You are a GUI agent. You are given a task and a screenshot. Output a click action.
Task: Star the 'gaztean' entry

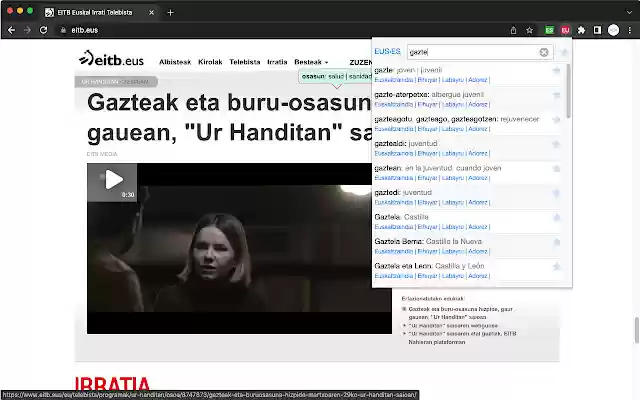(556, 169)
